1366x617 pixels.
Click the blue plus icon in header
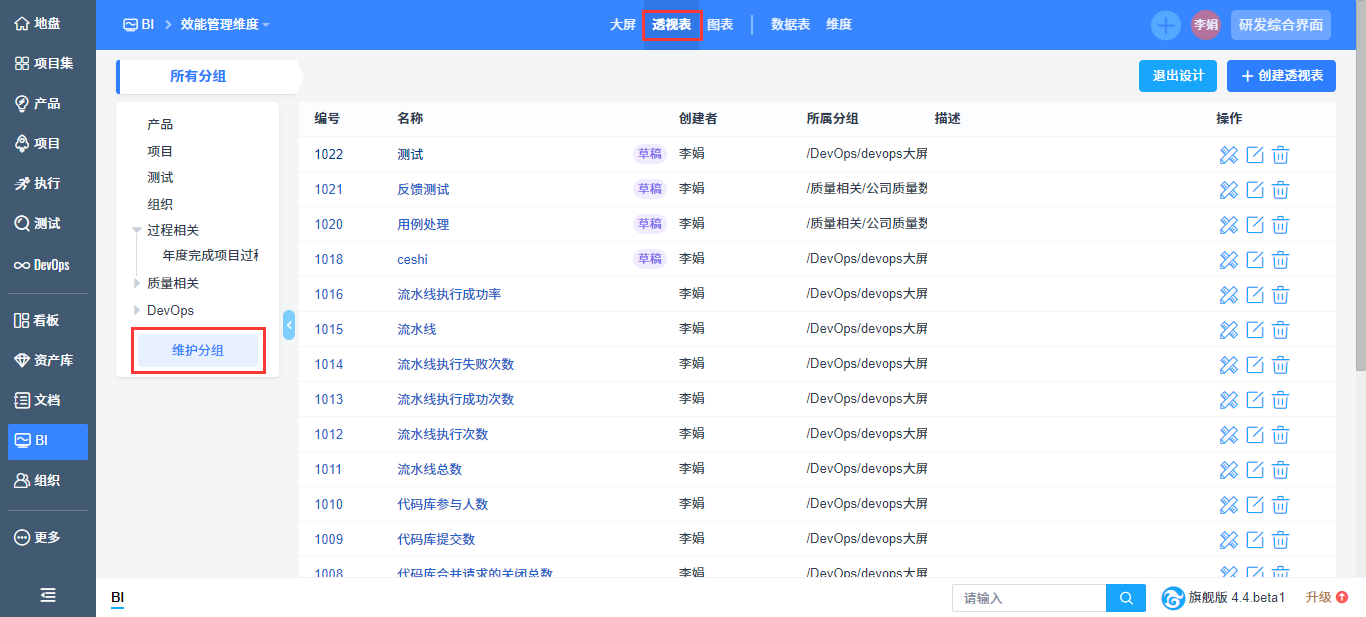click(x=1166, y=25)
